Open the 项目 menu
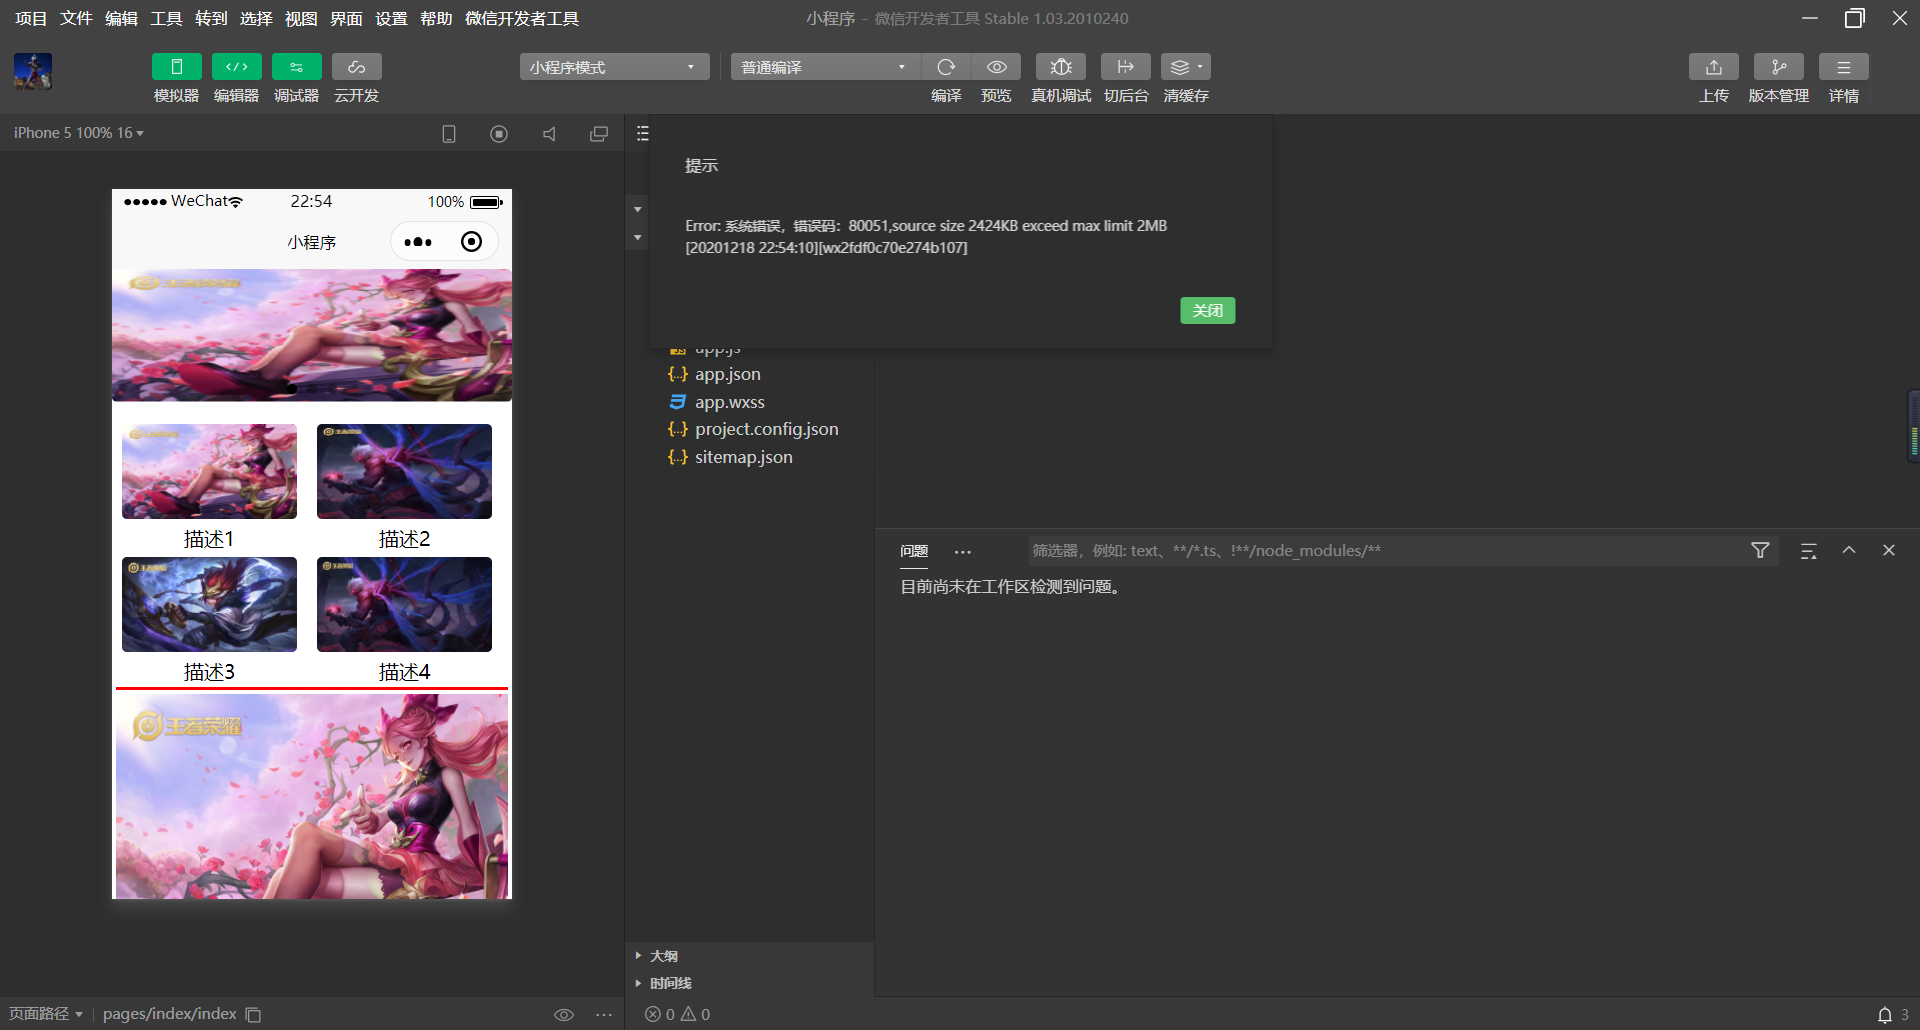The width and height of the screenshot is (1920, 1030). pos(31,19)
